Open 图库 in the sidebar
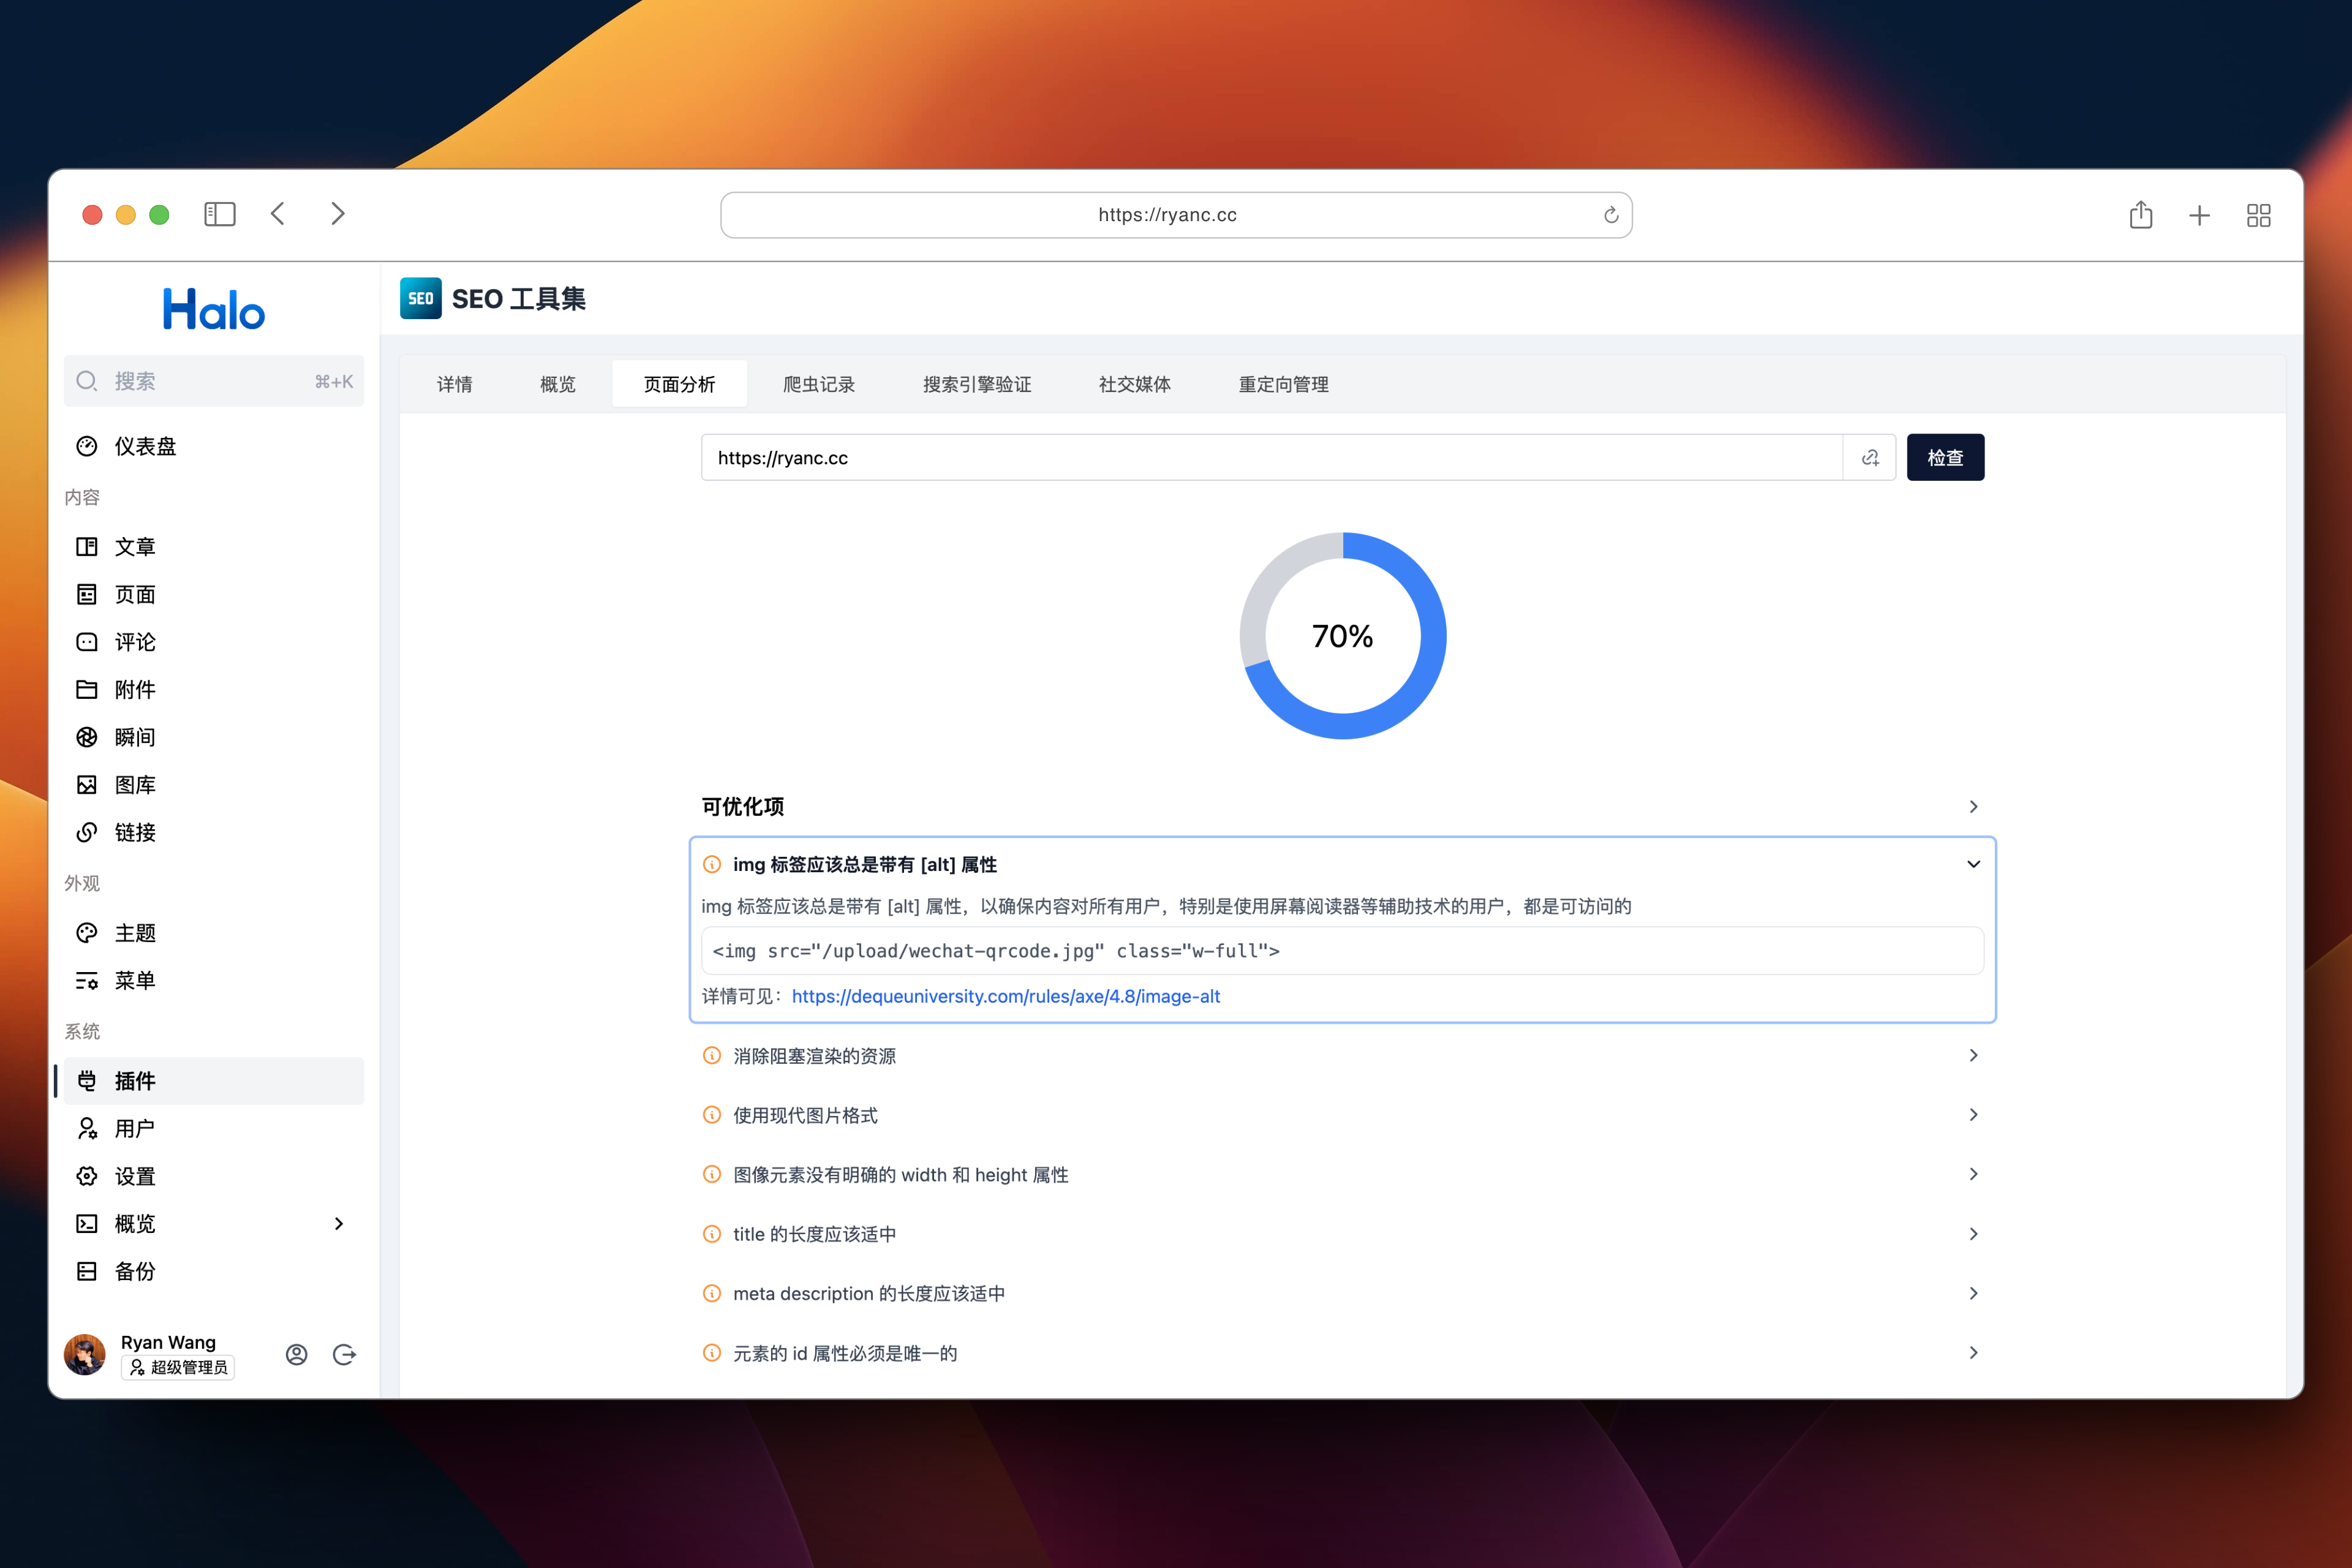This screenshot has width=2352, height=1568. [214, 785]
